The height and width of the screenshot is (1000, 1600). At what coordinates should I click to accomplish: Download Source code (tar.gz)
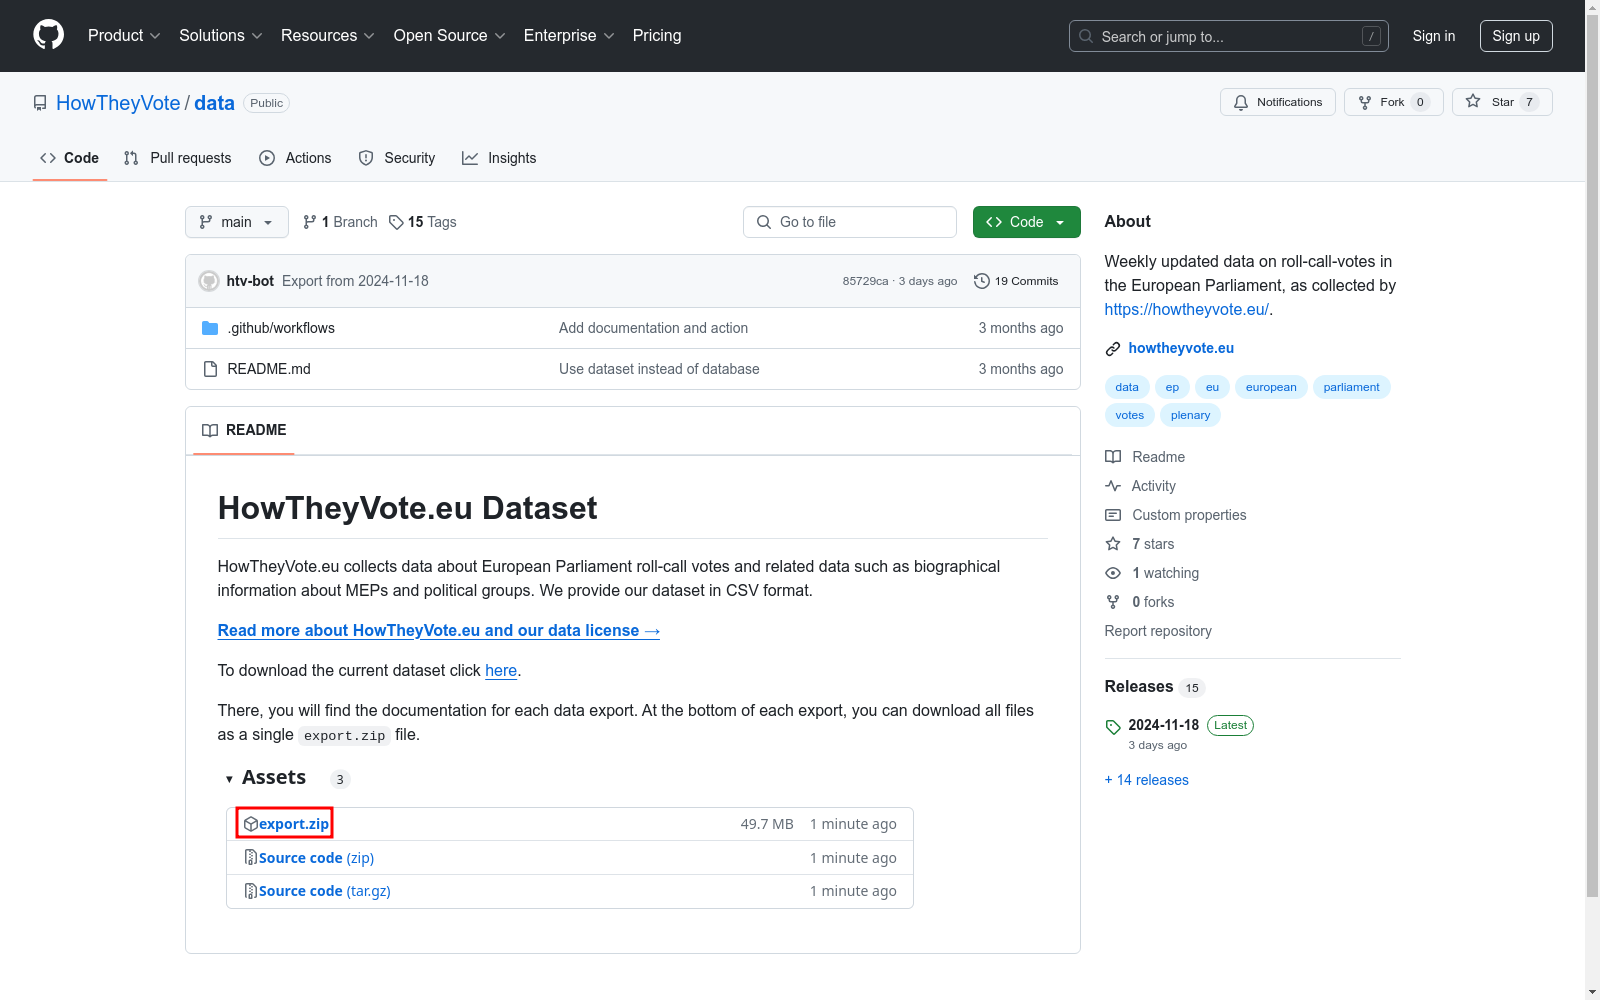tap(325, 891)
